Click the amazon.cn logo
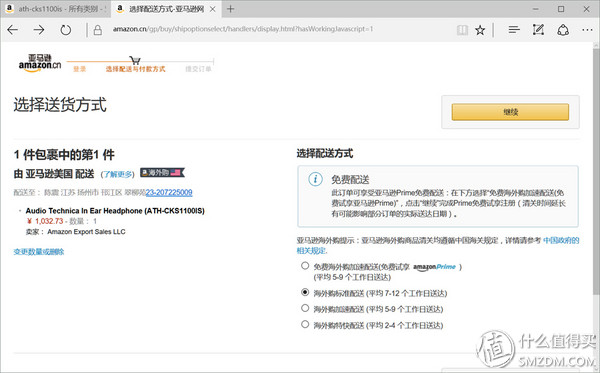This screenshot has height=373, width=600. [x=40, y=64]
